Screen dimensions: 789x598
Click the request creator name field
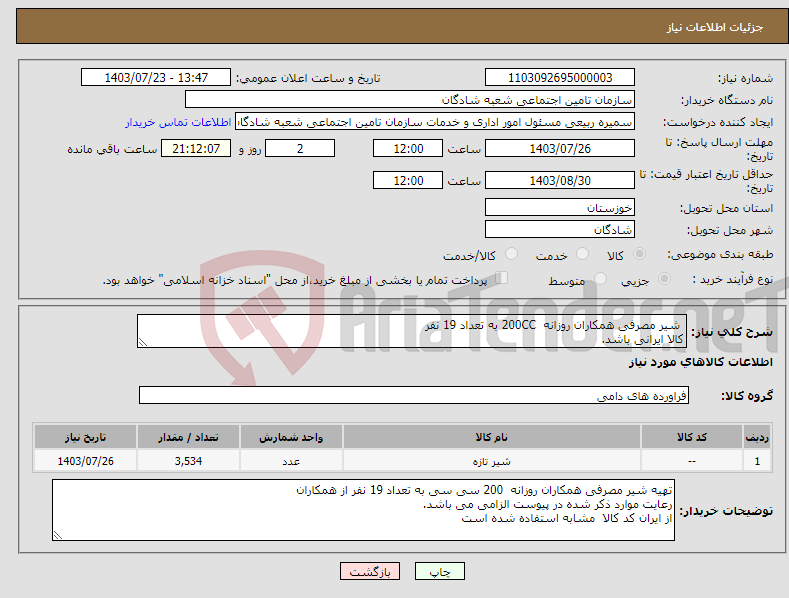(x=435, y=122)
